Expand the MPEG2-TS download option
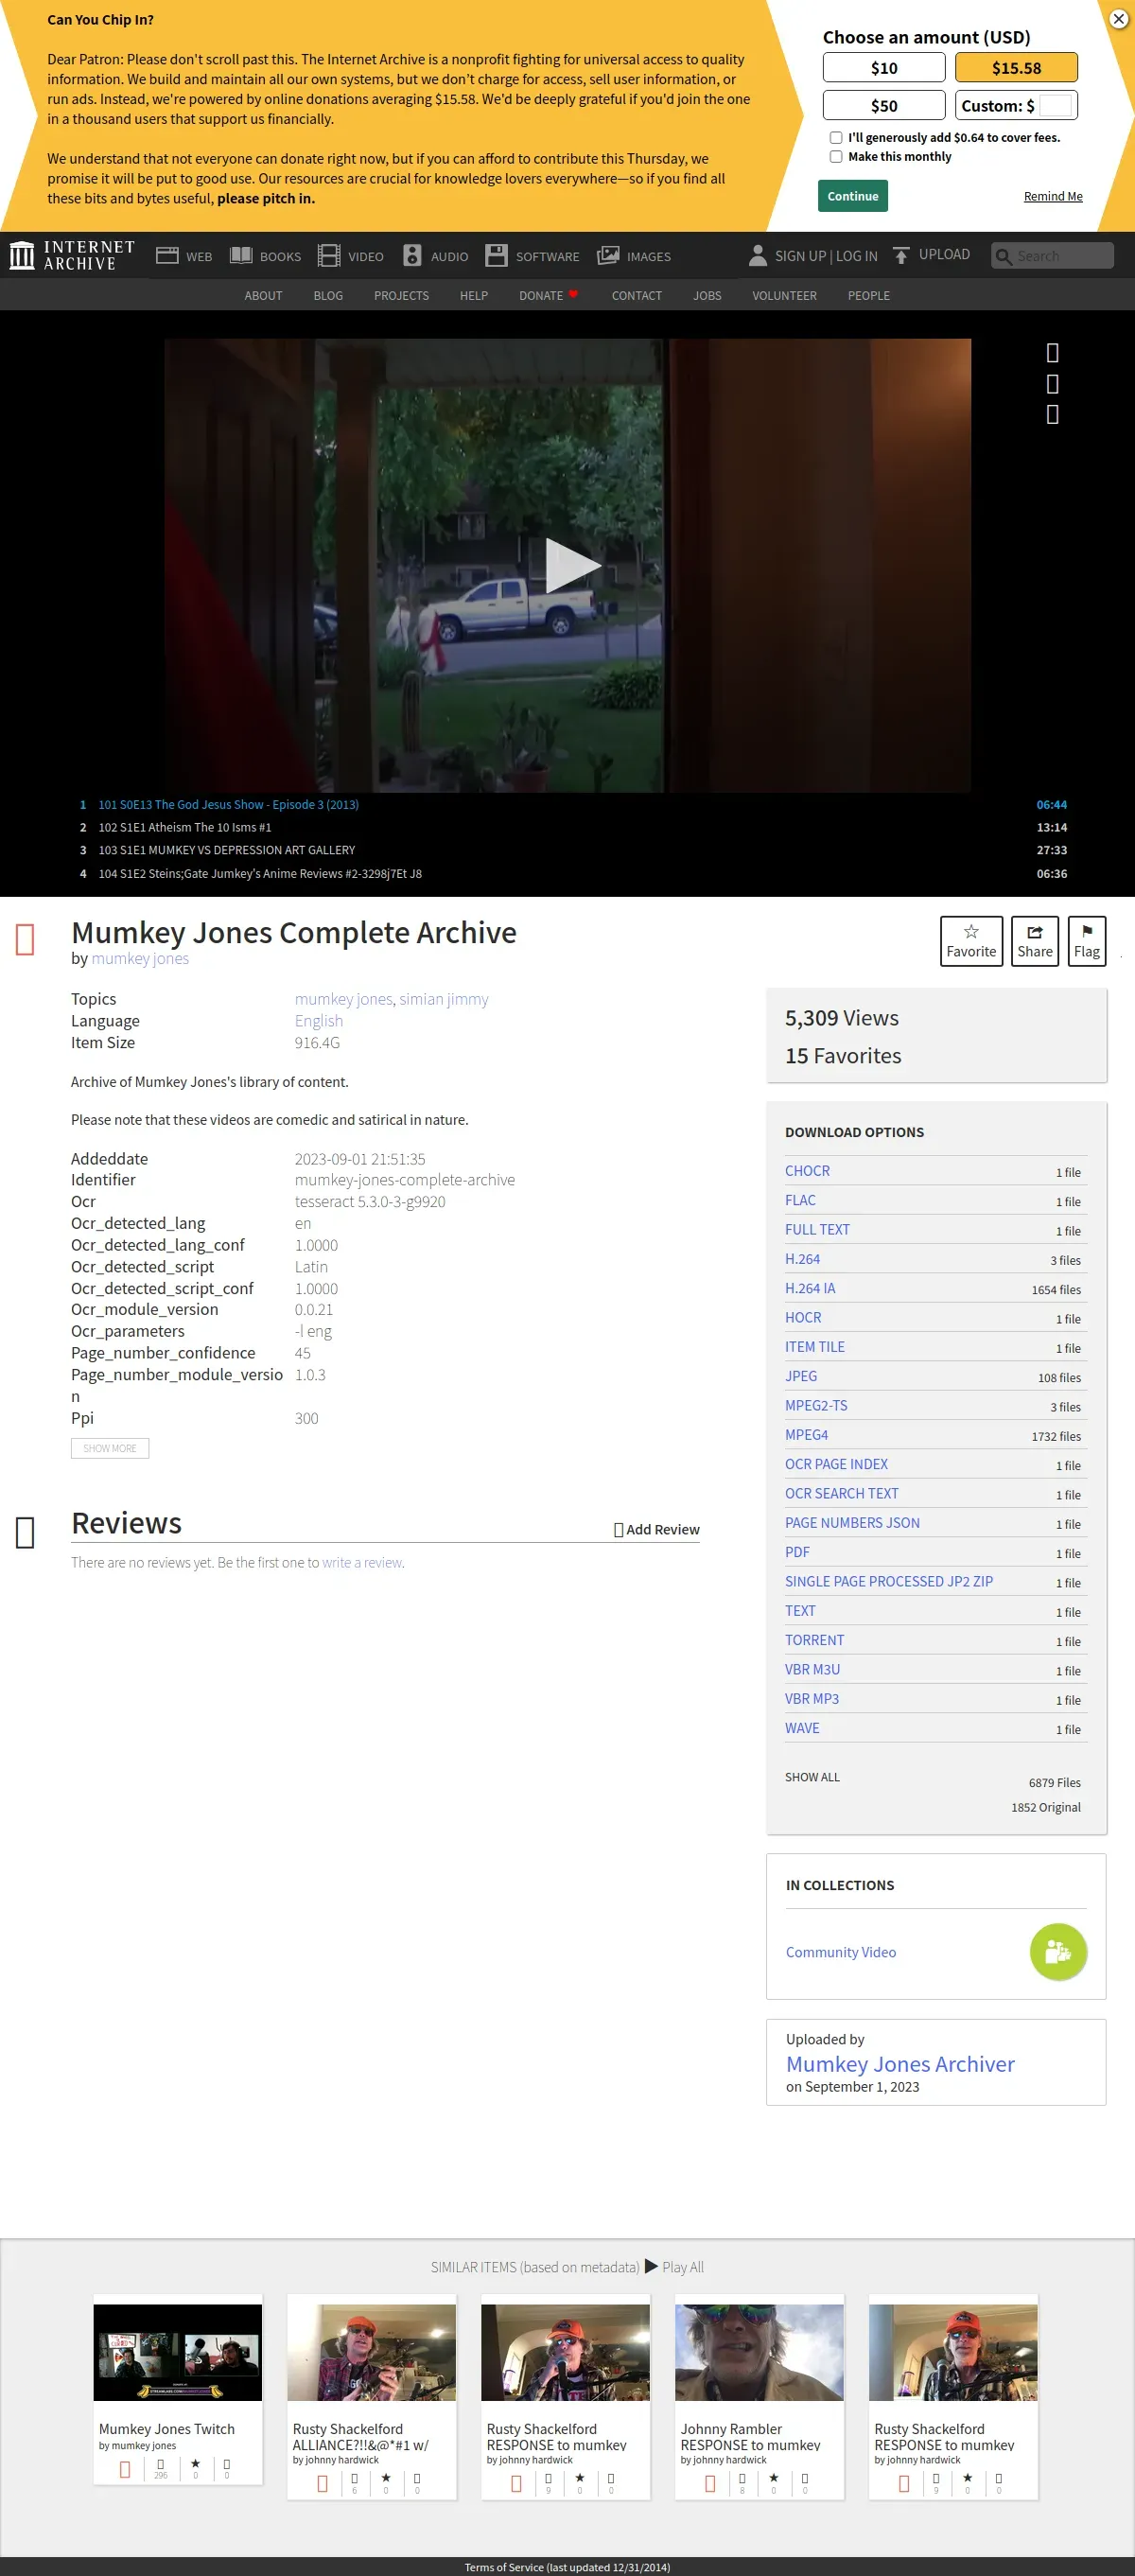This screenshot has width=1135, height=2576. (x=816, y=1405)
